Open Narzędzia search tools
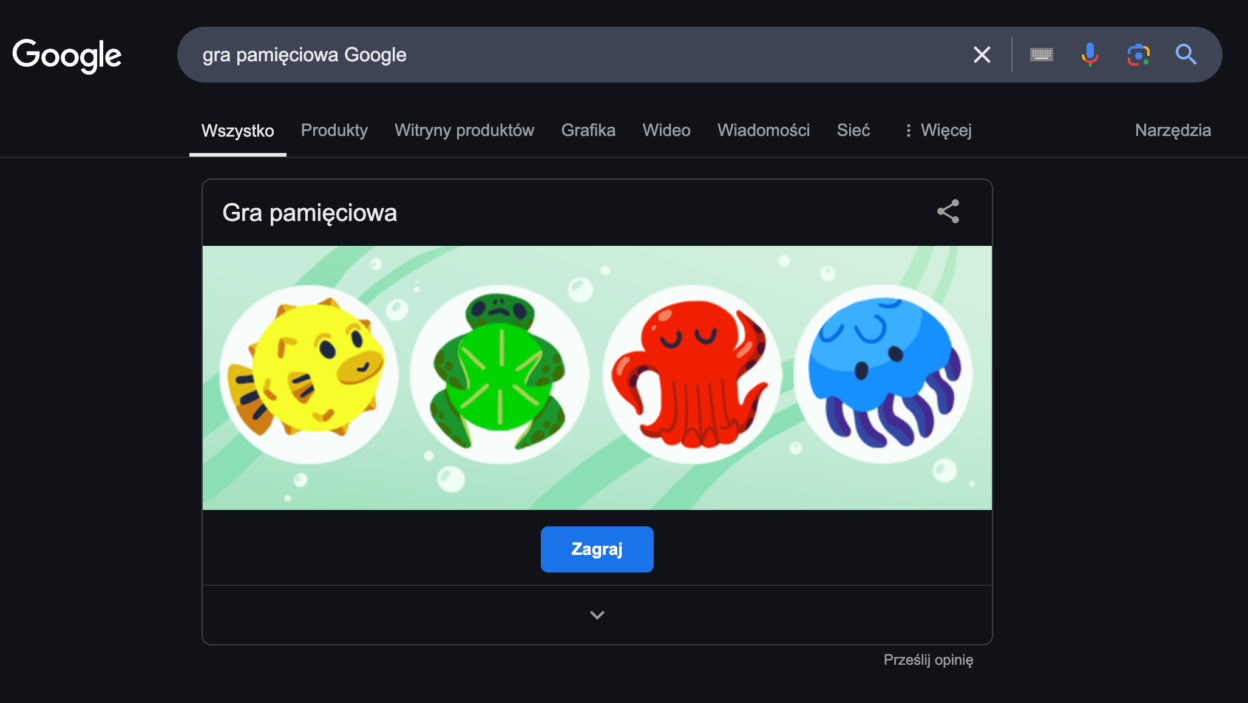Viewport: 1248px width, 703px height. point(1172,130)
